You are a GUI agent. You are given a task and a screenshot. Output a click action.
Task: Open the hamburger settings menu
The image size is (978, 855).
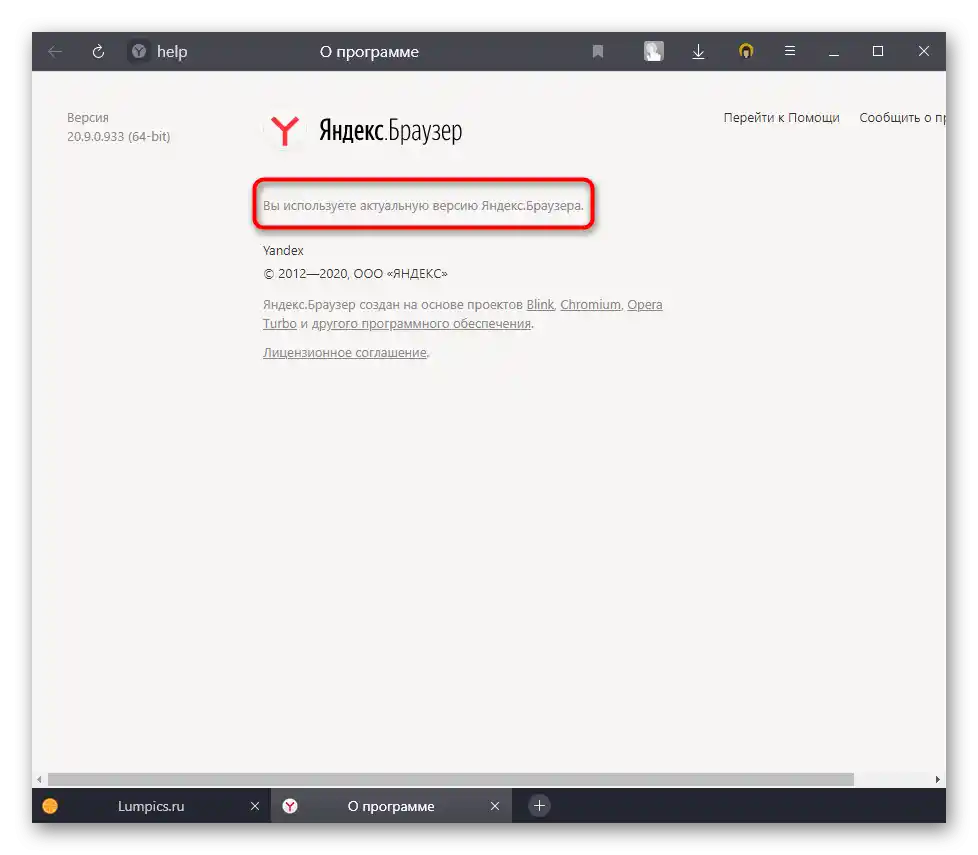(790, 51)
